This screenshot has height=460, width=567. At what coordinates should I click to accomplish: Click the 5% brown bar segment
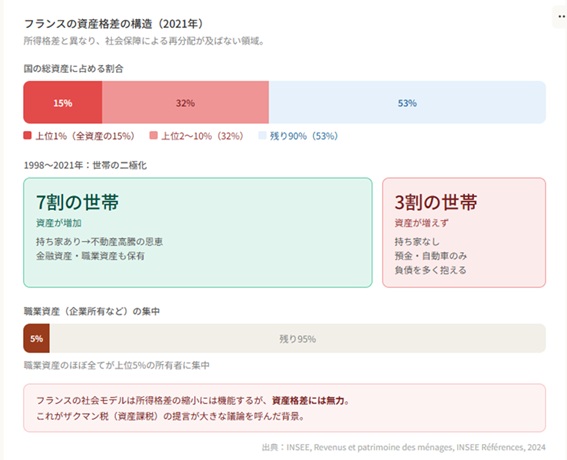tap(37, 338)
